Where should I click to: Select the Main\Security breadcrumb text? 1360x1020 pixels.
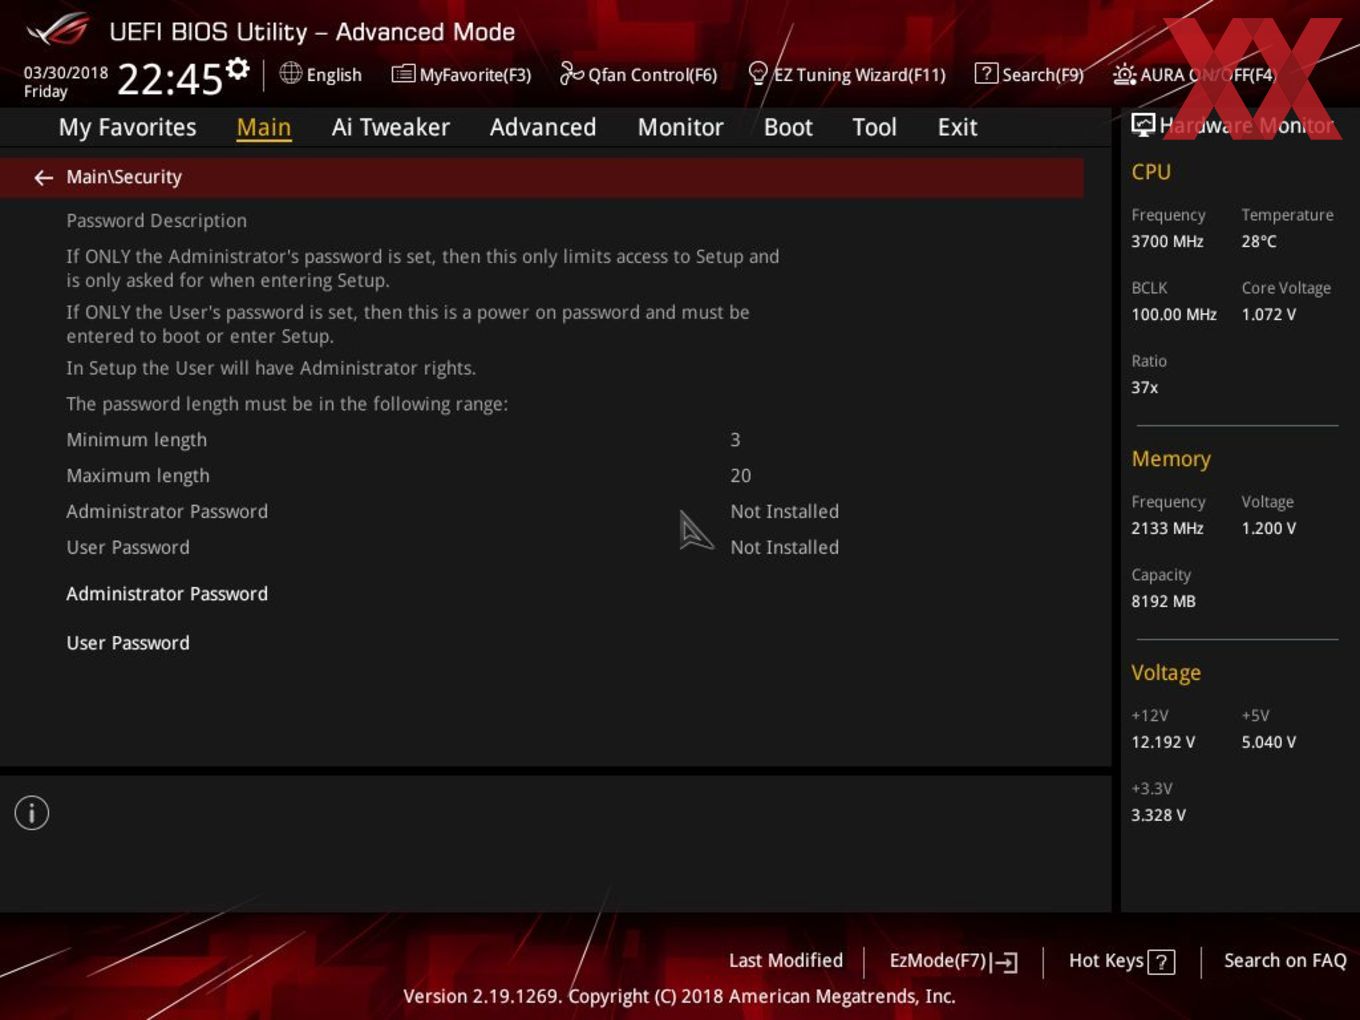coord(124,177)
